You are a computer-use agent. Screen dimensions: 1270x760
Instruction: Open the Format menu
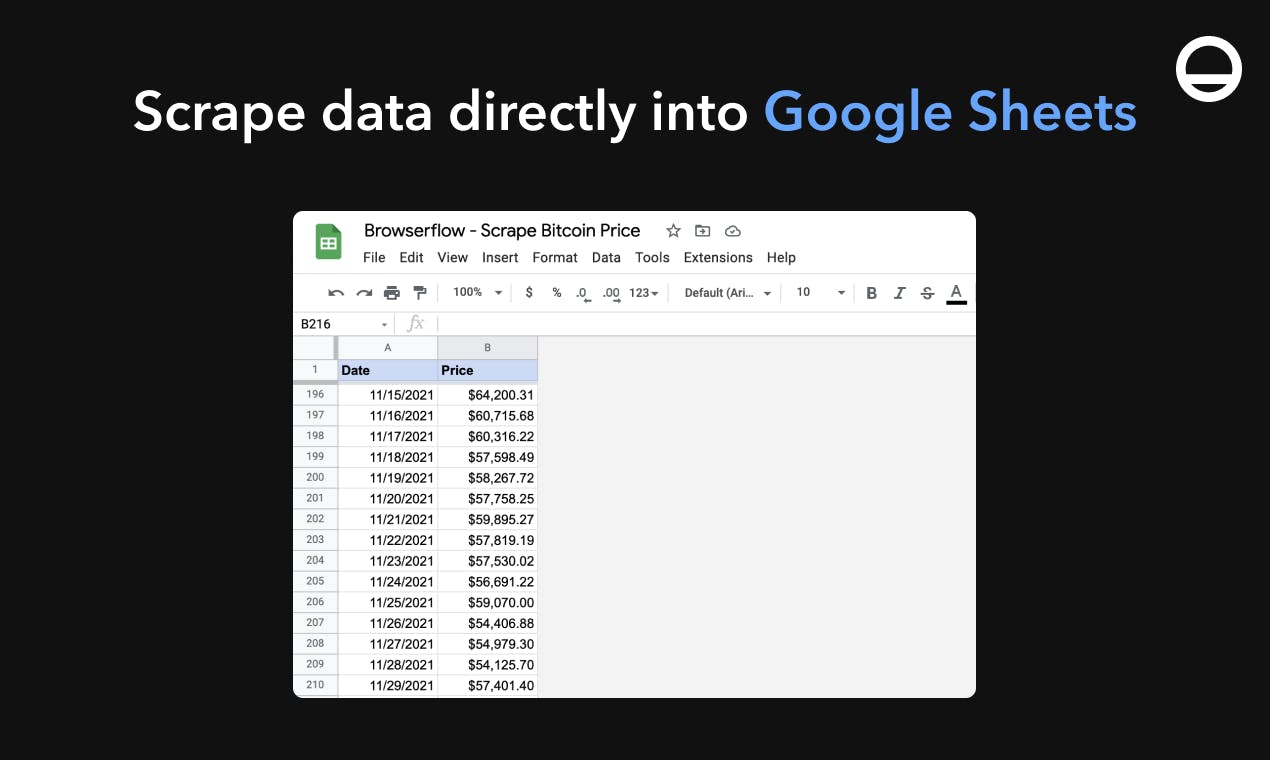pyautogui.click(x=555, y=257)
